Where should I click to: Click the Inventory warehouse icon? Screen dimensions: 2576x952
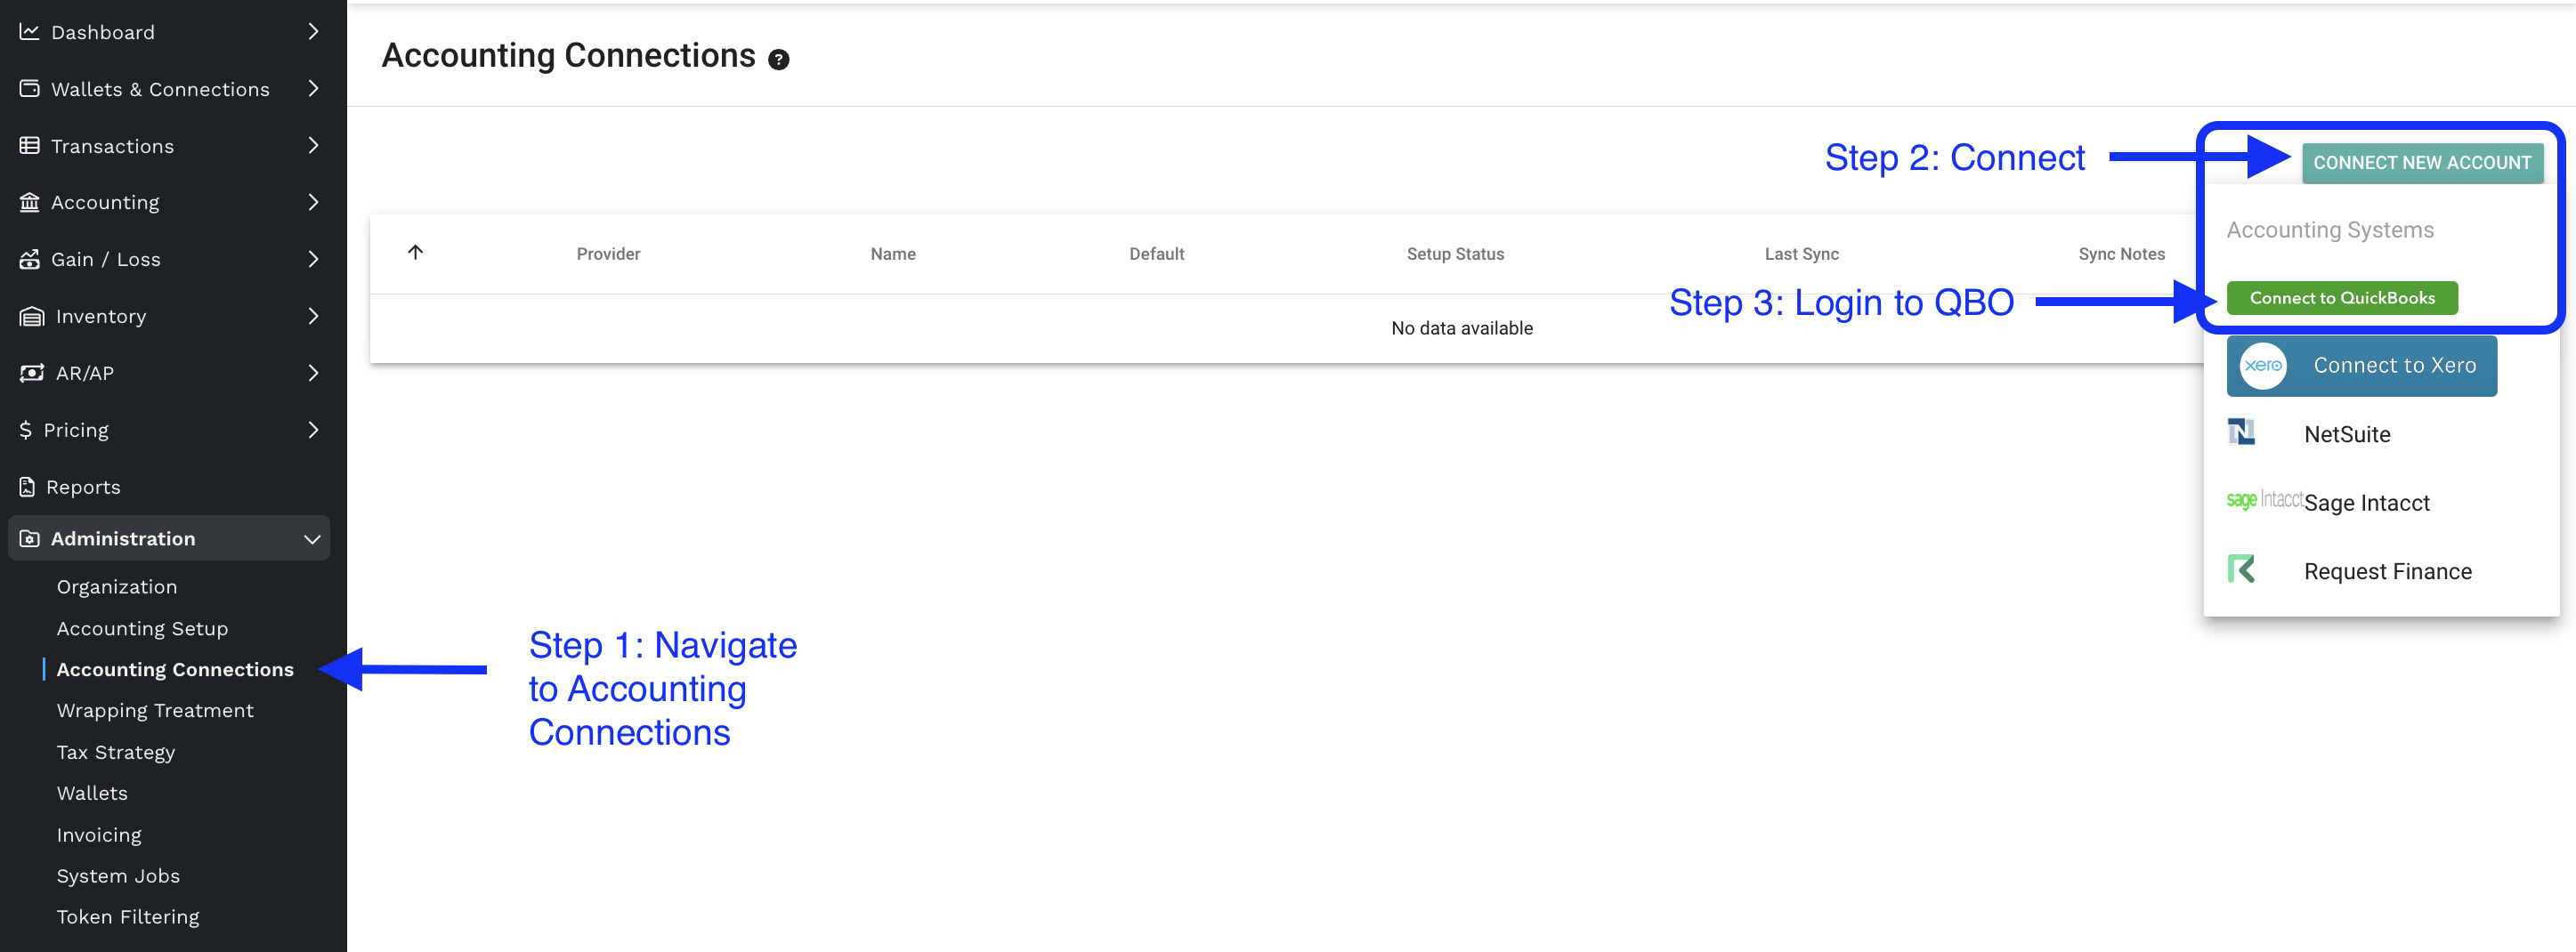click(x=31, y=316)
